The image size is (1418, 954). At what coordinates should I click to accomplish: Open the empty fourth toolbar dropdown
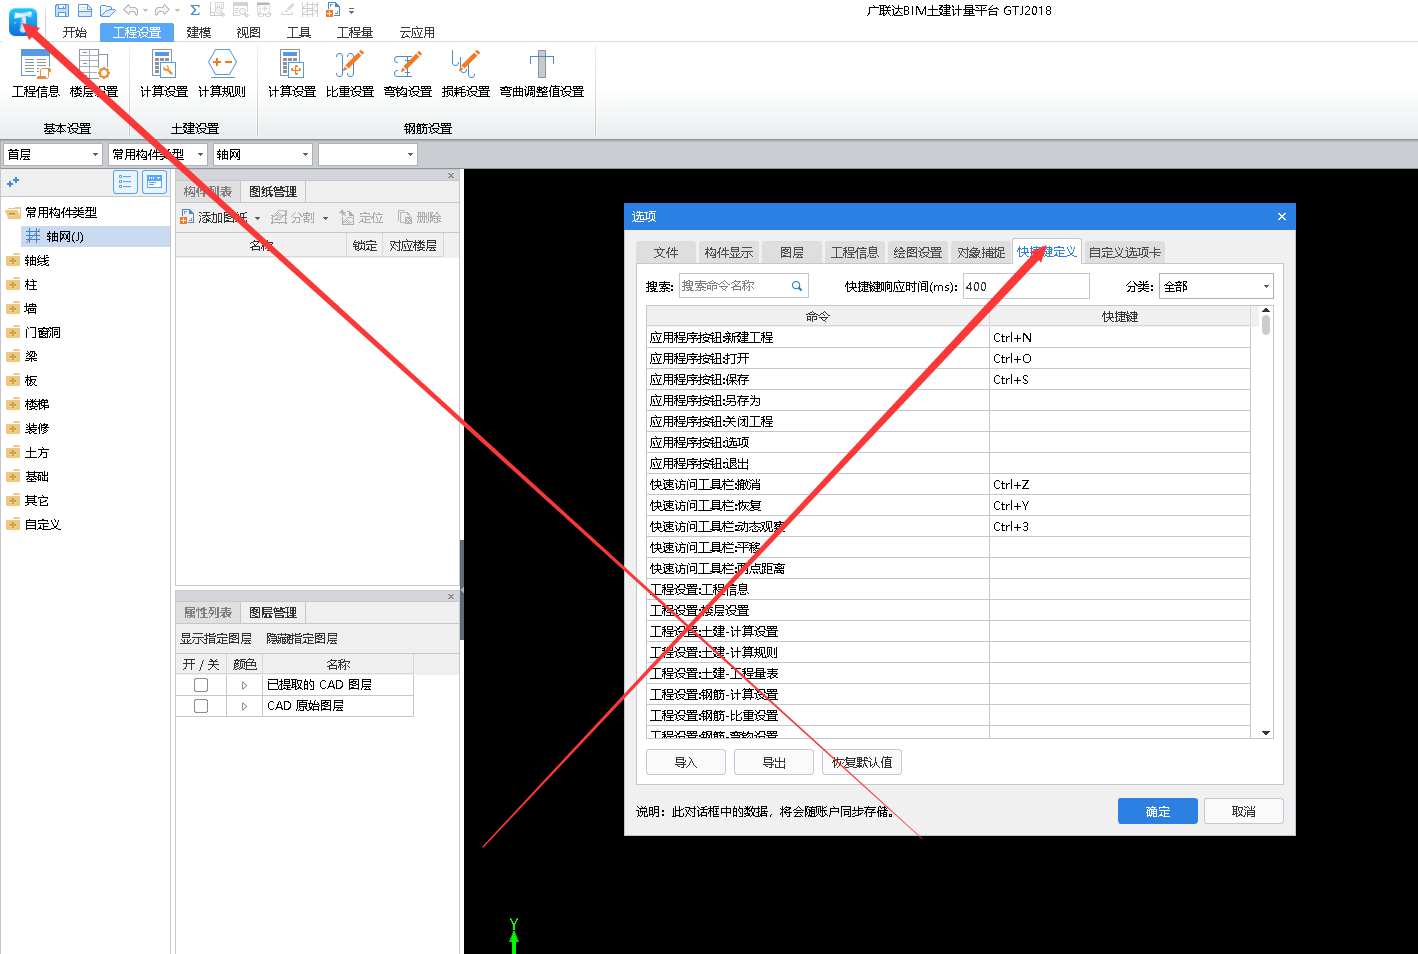[367, 154]
